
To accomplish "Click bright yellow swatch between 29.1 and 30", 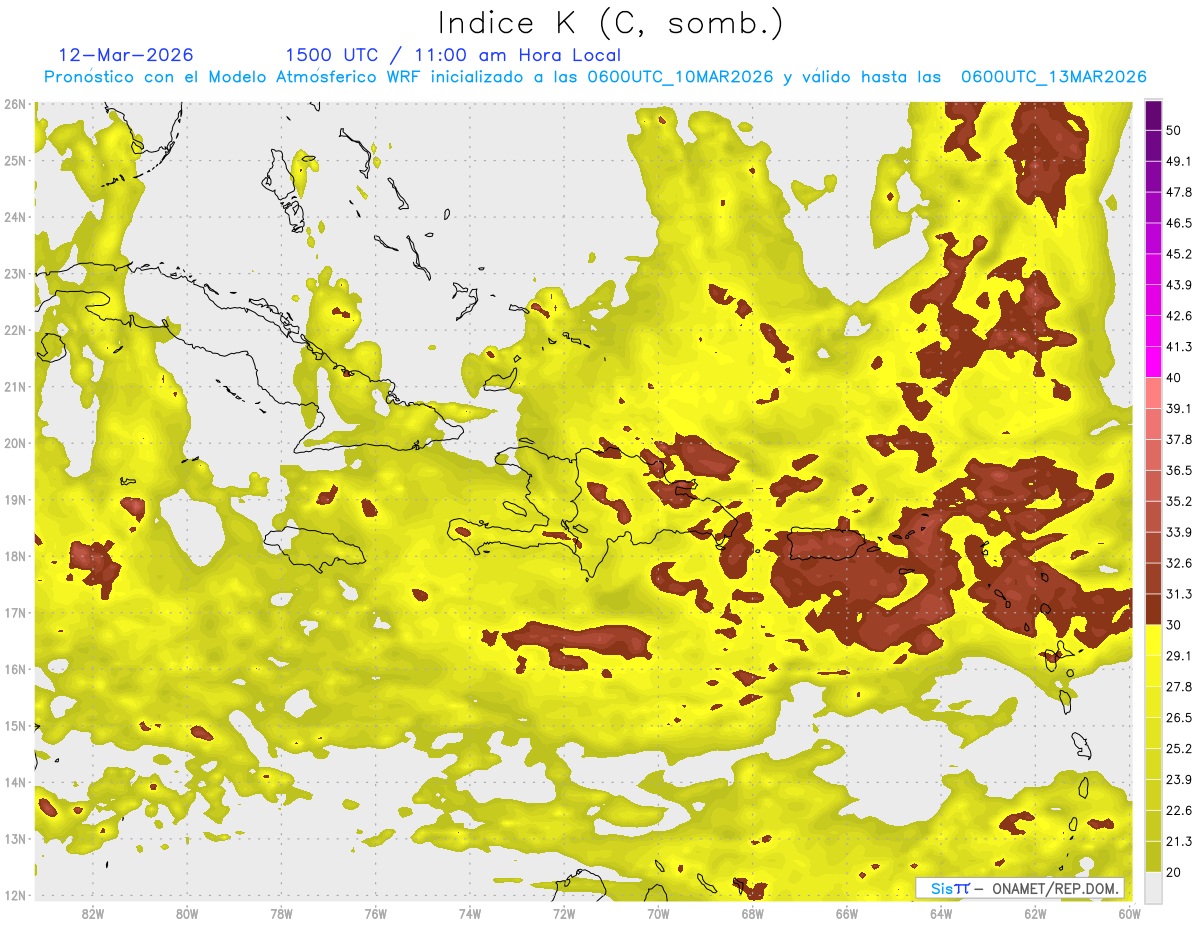I will pyautogui.click(x=1153, y=640).
